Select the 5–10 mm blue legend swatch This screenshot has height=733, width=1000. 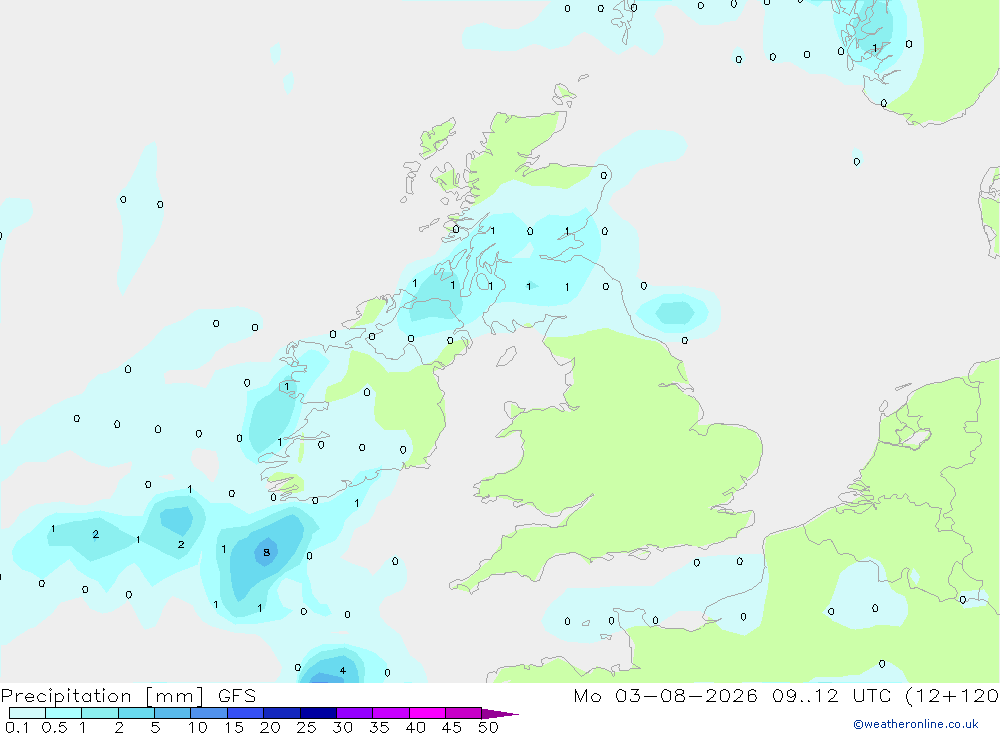point(173,713)
